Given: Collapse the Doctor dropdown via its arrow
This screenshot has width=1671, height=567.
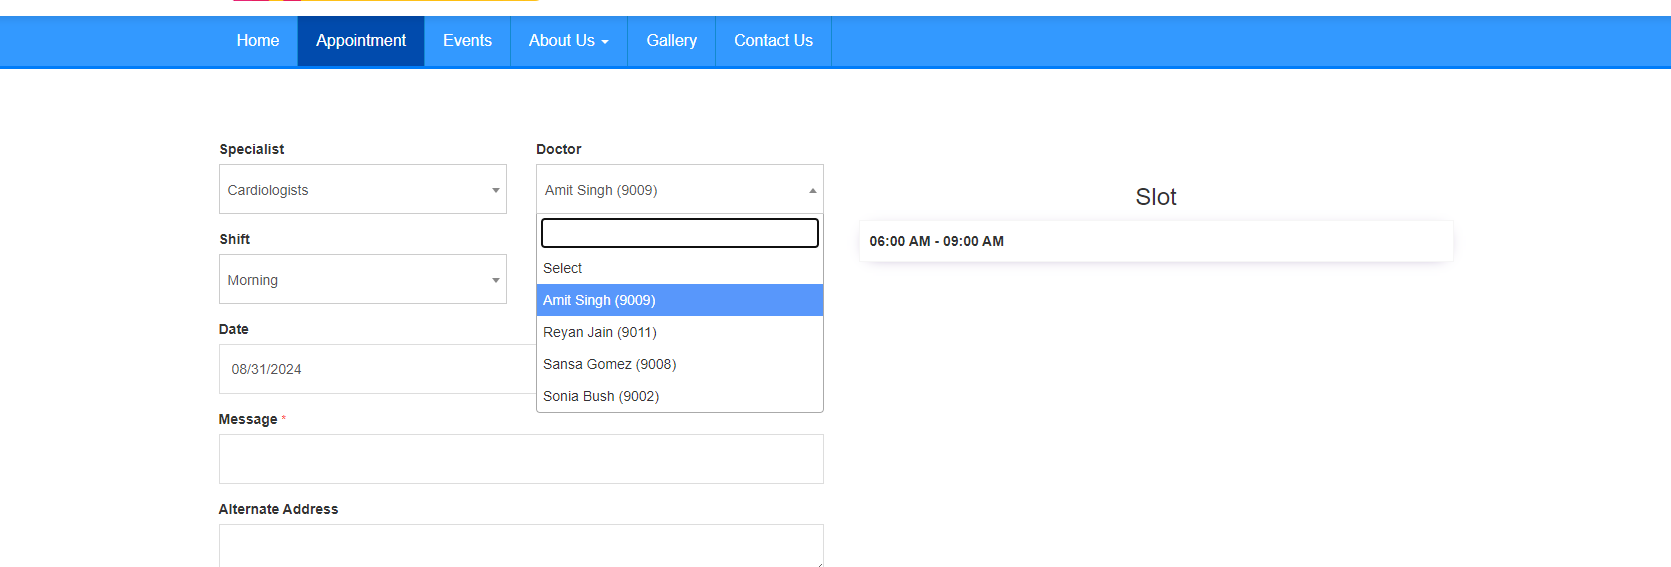Looking at the screenshot, I should click(812, 190).
